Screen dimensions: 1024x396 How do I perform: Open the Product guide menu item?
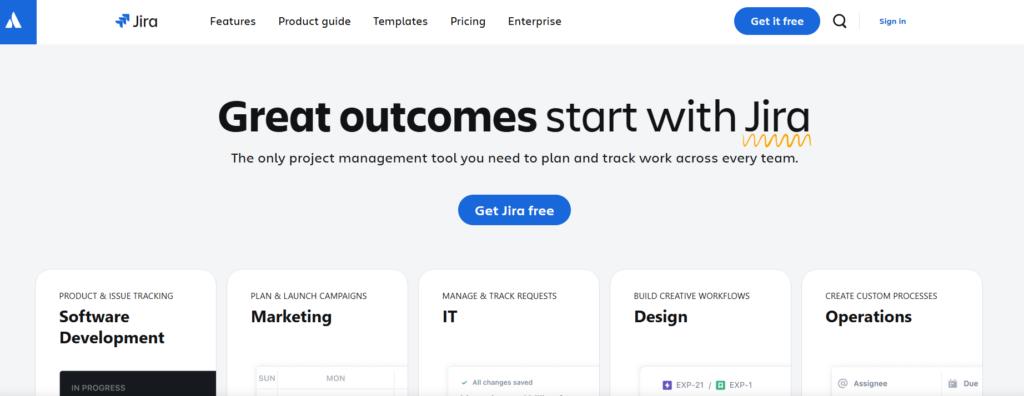pos(314,21)
